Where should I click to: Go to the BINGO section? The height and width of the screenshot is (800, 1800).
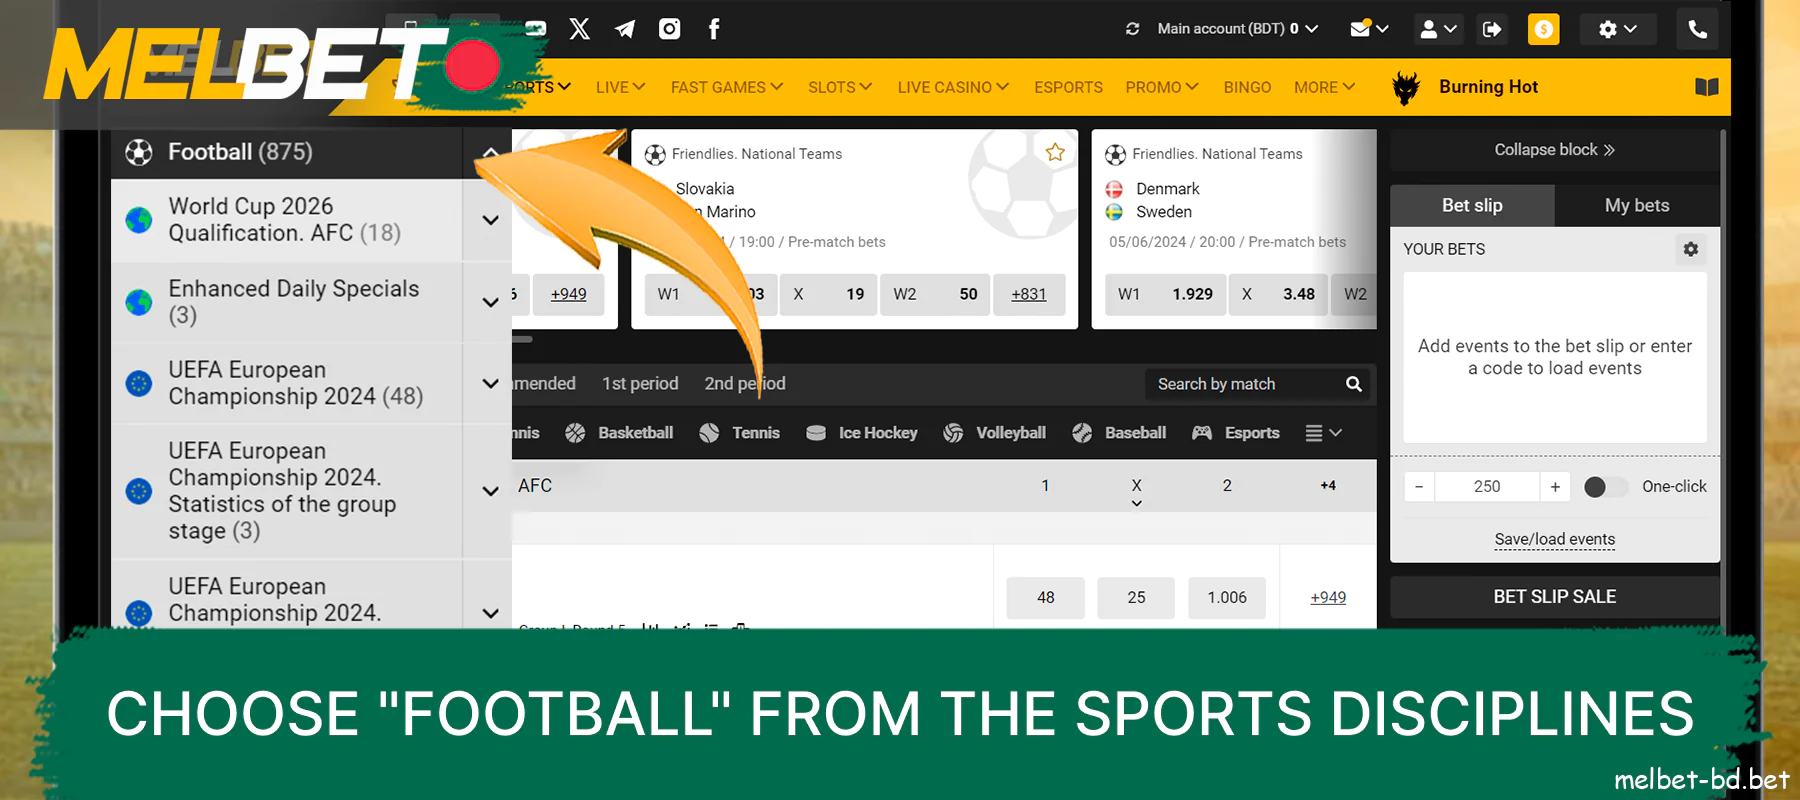(1247, 87)
